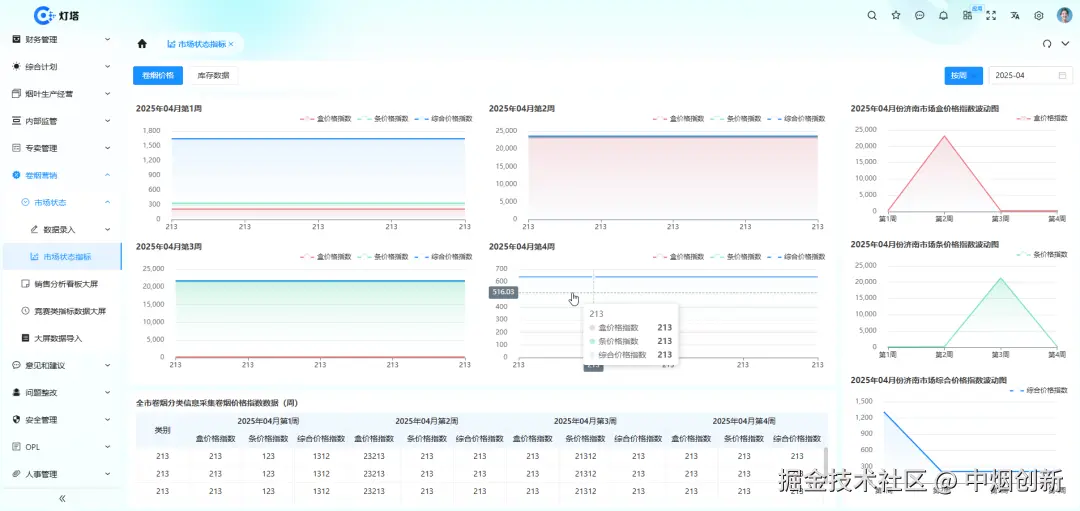This screenshot has width=1080, height=511.
Task: Click the 财务管理 sidebar icon
Action: pyautogui.click(x=17, y=39)
